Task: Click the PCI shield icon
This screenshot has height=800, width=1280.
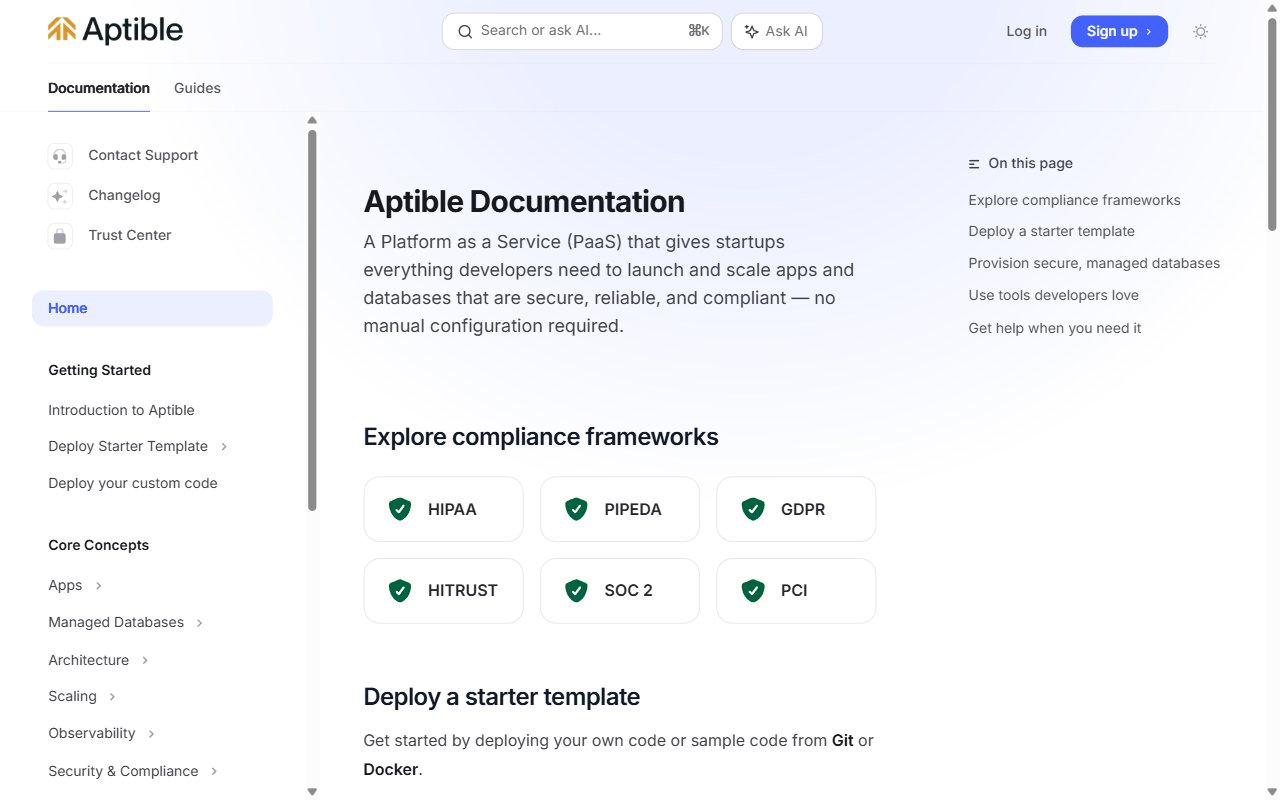Action: (753, 590)
